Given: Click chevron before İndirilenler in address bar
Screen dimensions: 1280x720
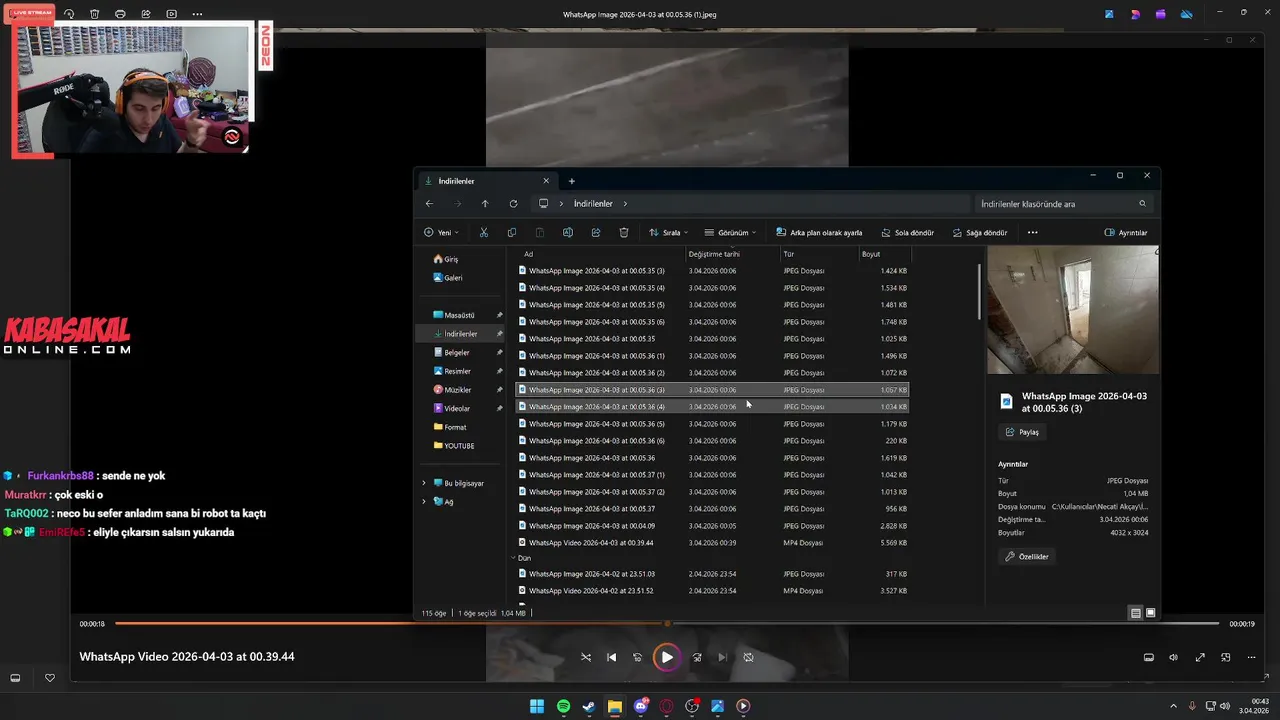Looking at the screenshot, I should (560, 204).
